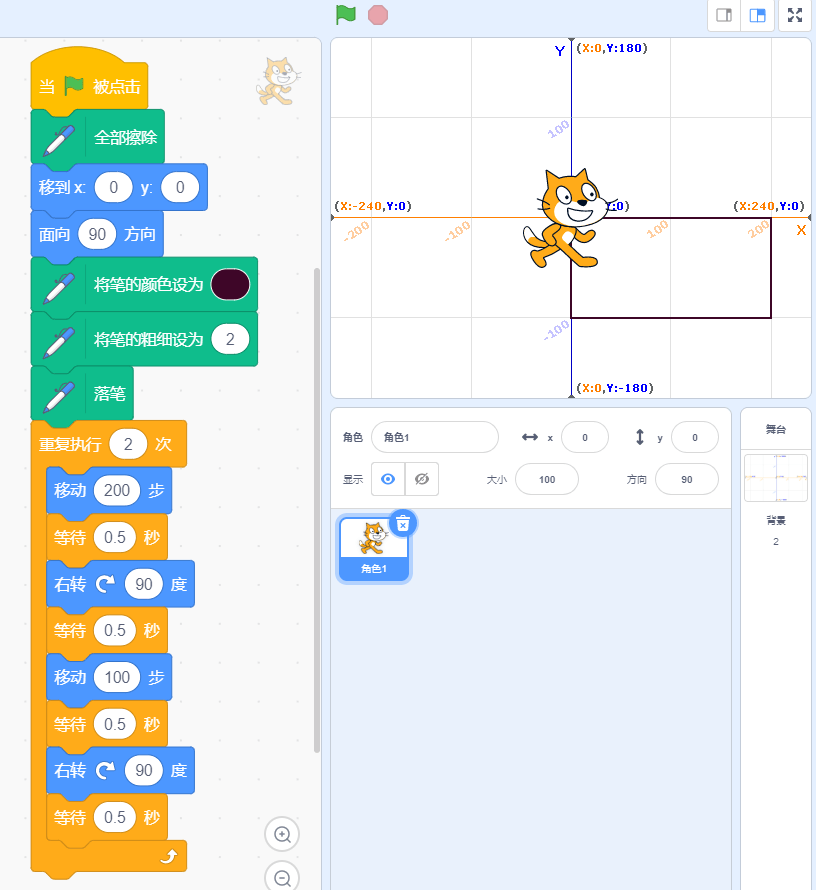Zoom in the code workspace
The height and width of the screenshot is (890, 816).
(x=282, y=834)
